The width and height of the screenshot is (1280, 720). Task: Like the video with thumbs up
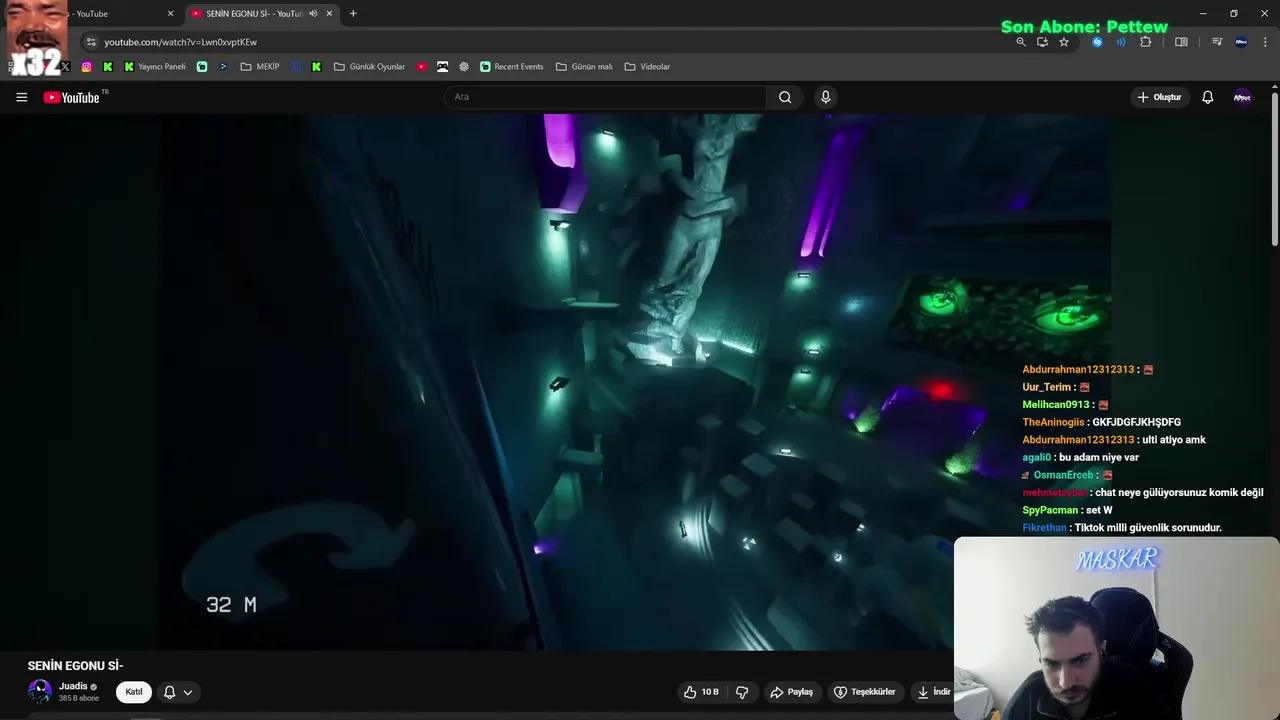(x=701, y=692)
